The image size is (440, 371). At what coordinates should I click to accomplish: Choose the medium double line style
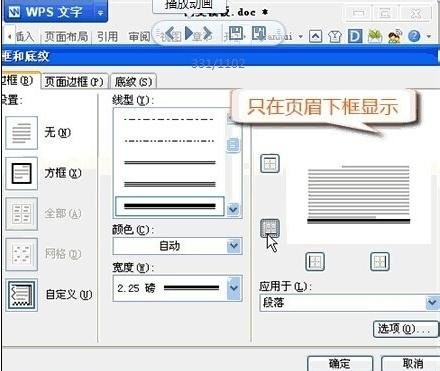point(169,184)
